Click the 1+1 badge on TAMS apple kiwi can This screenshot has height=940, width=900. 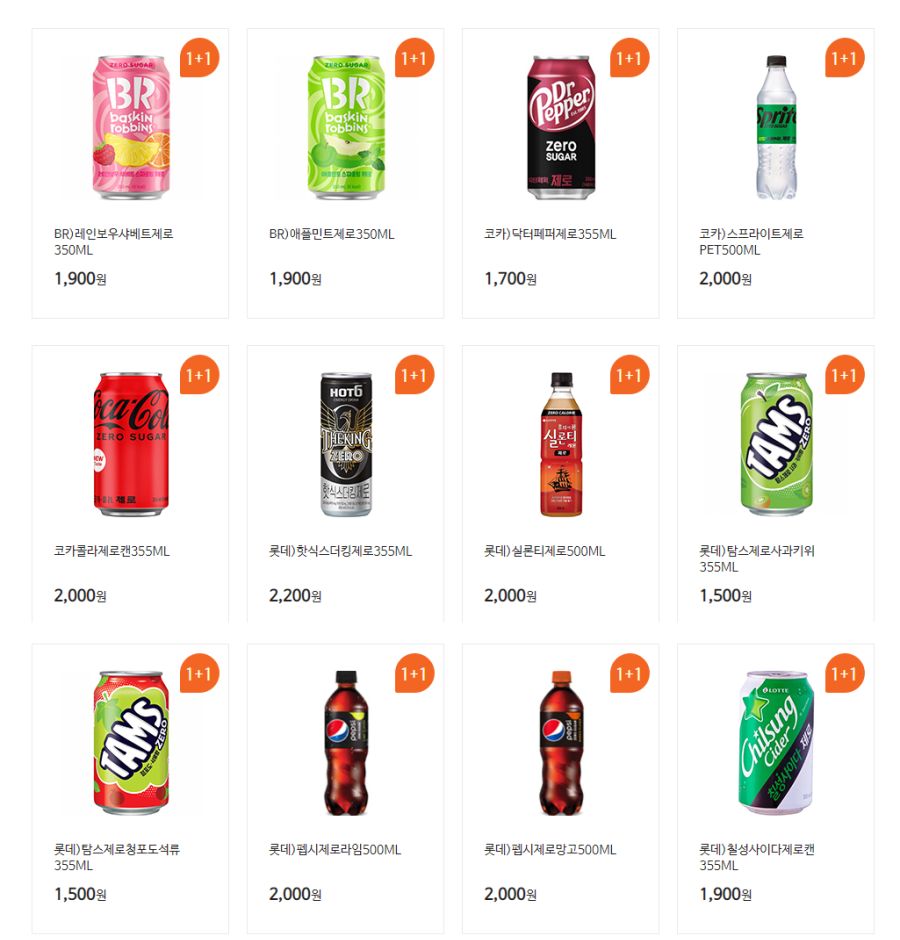[x=845, y=375]
